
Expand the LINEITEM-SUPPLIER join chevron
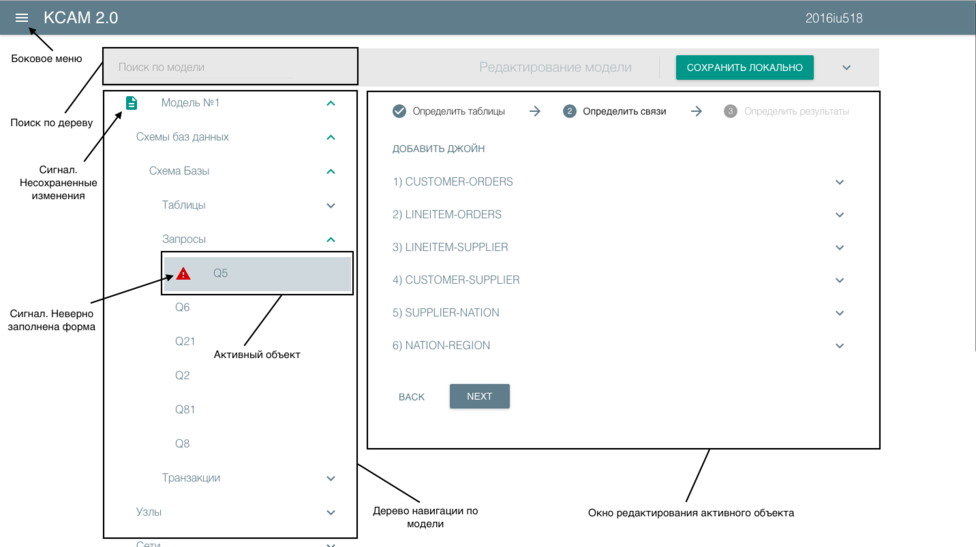[839, 248]
